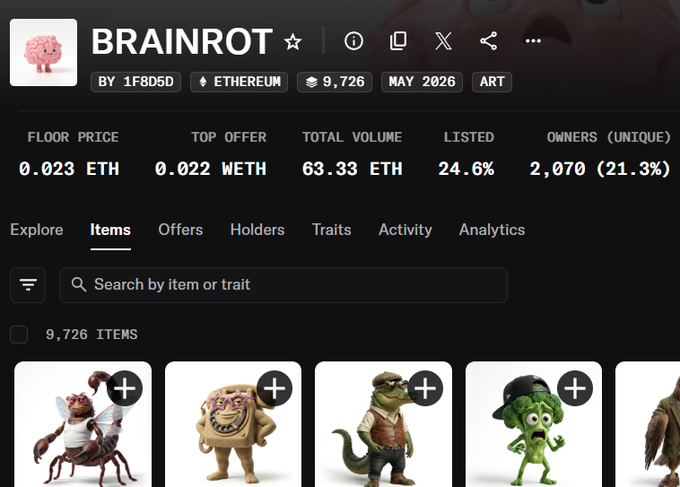Click the 9,726 item count badge
The image size is (680, 487).
(x=334, y=82)
